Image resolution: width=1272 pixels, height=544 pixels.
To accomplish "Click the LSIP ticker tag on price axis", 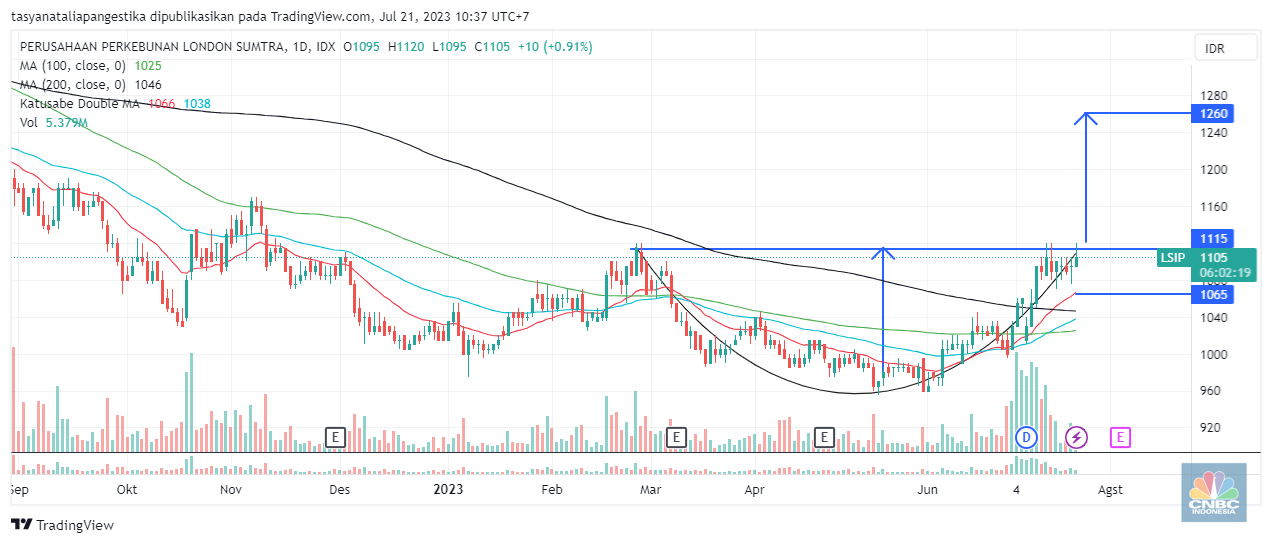I will click(1172, 258).
